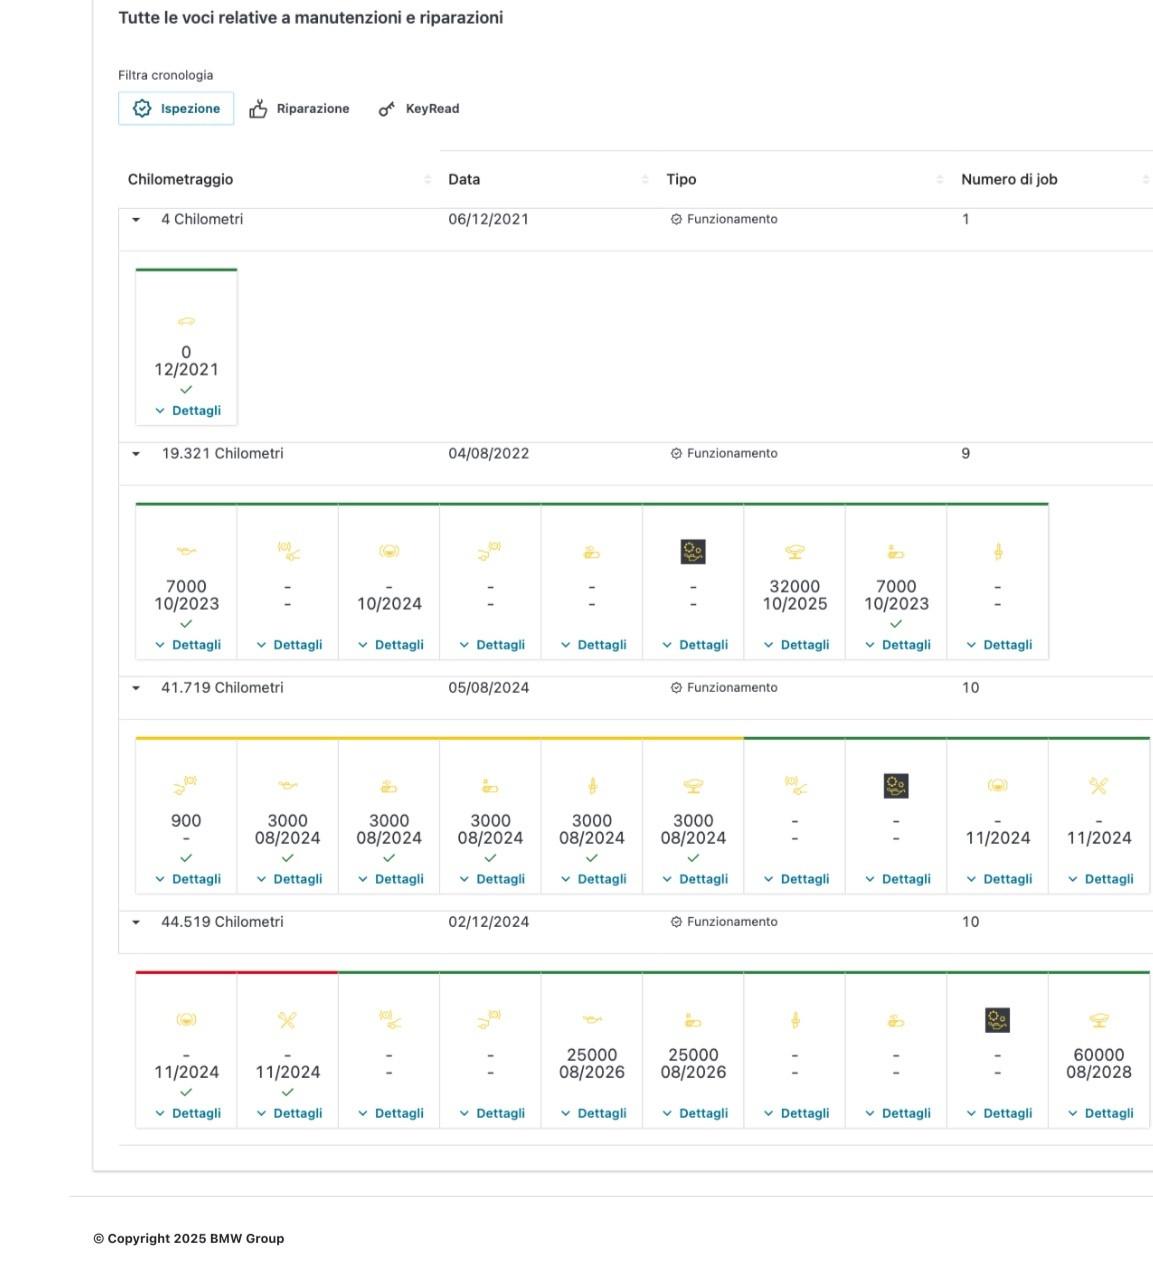1153x1262 pixels.
Task: Click the brake icon in the first 44.519 Chilometri card
Action: (x=186, y=1020)
